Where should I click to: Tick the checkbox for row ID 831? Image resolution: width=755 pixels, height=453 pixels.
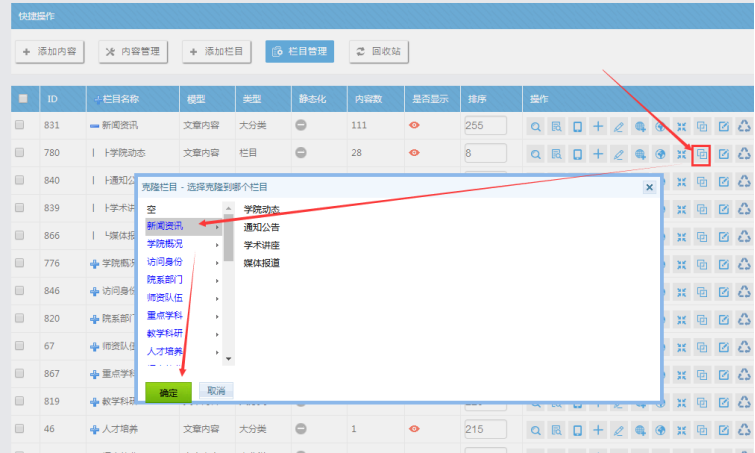pos(20,125)
